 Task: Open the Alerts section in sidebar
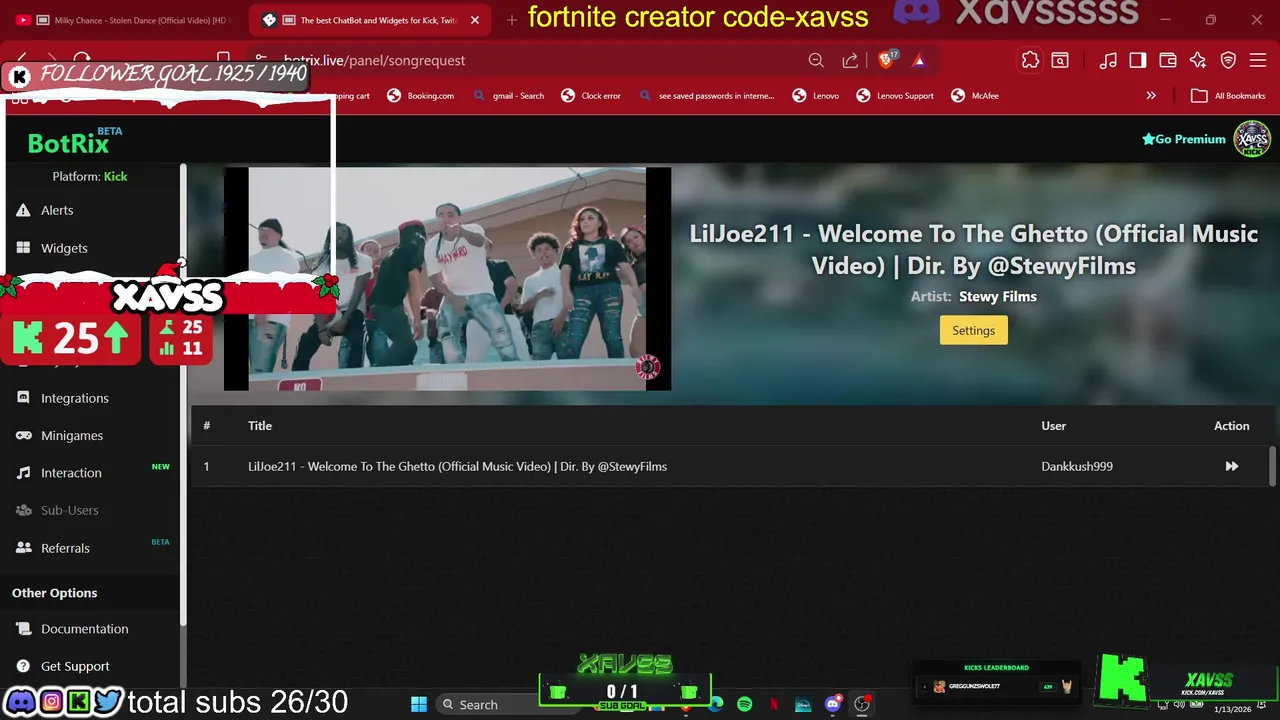click(57, 210)
